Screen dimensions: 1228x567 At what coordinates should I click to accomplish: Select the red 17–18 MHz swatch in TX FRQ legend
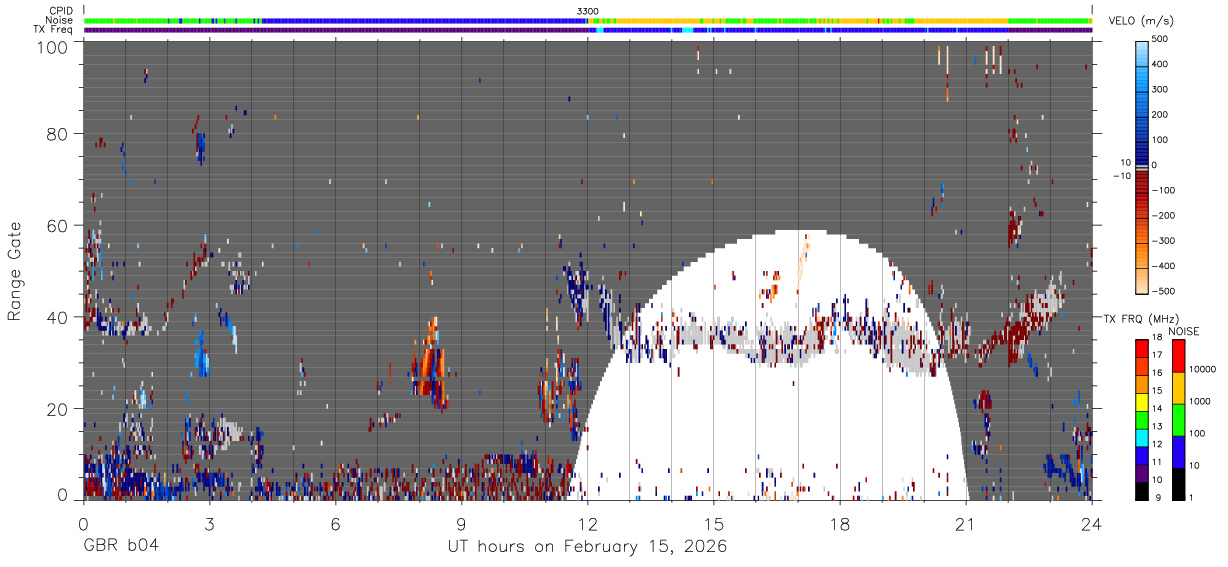pyautogui.click(x=1143, y=348)
